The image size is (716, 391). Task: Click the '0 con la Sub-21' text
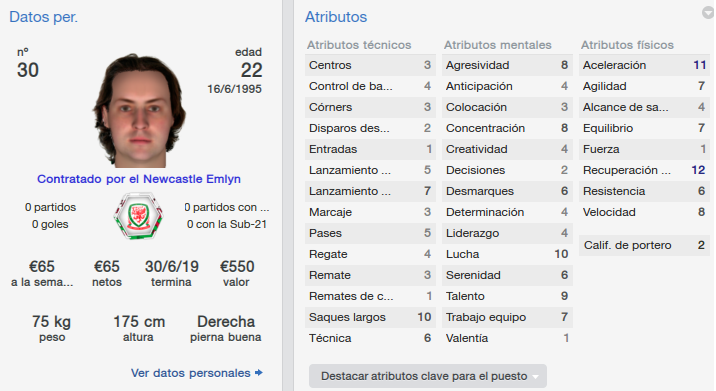tap(227, 224)
